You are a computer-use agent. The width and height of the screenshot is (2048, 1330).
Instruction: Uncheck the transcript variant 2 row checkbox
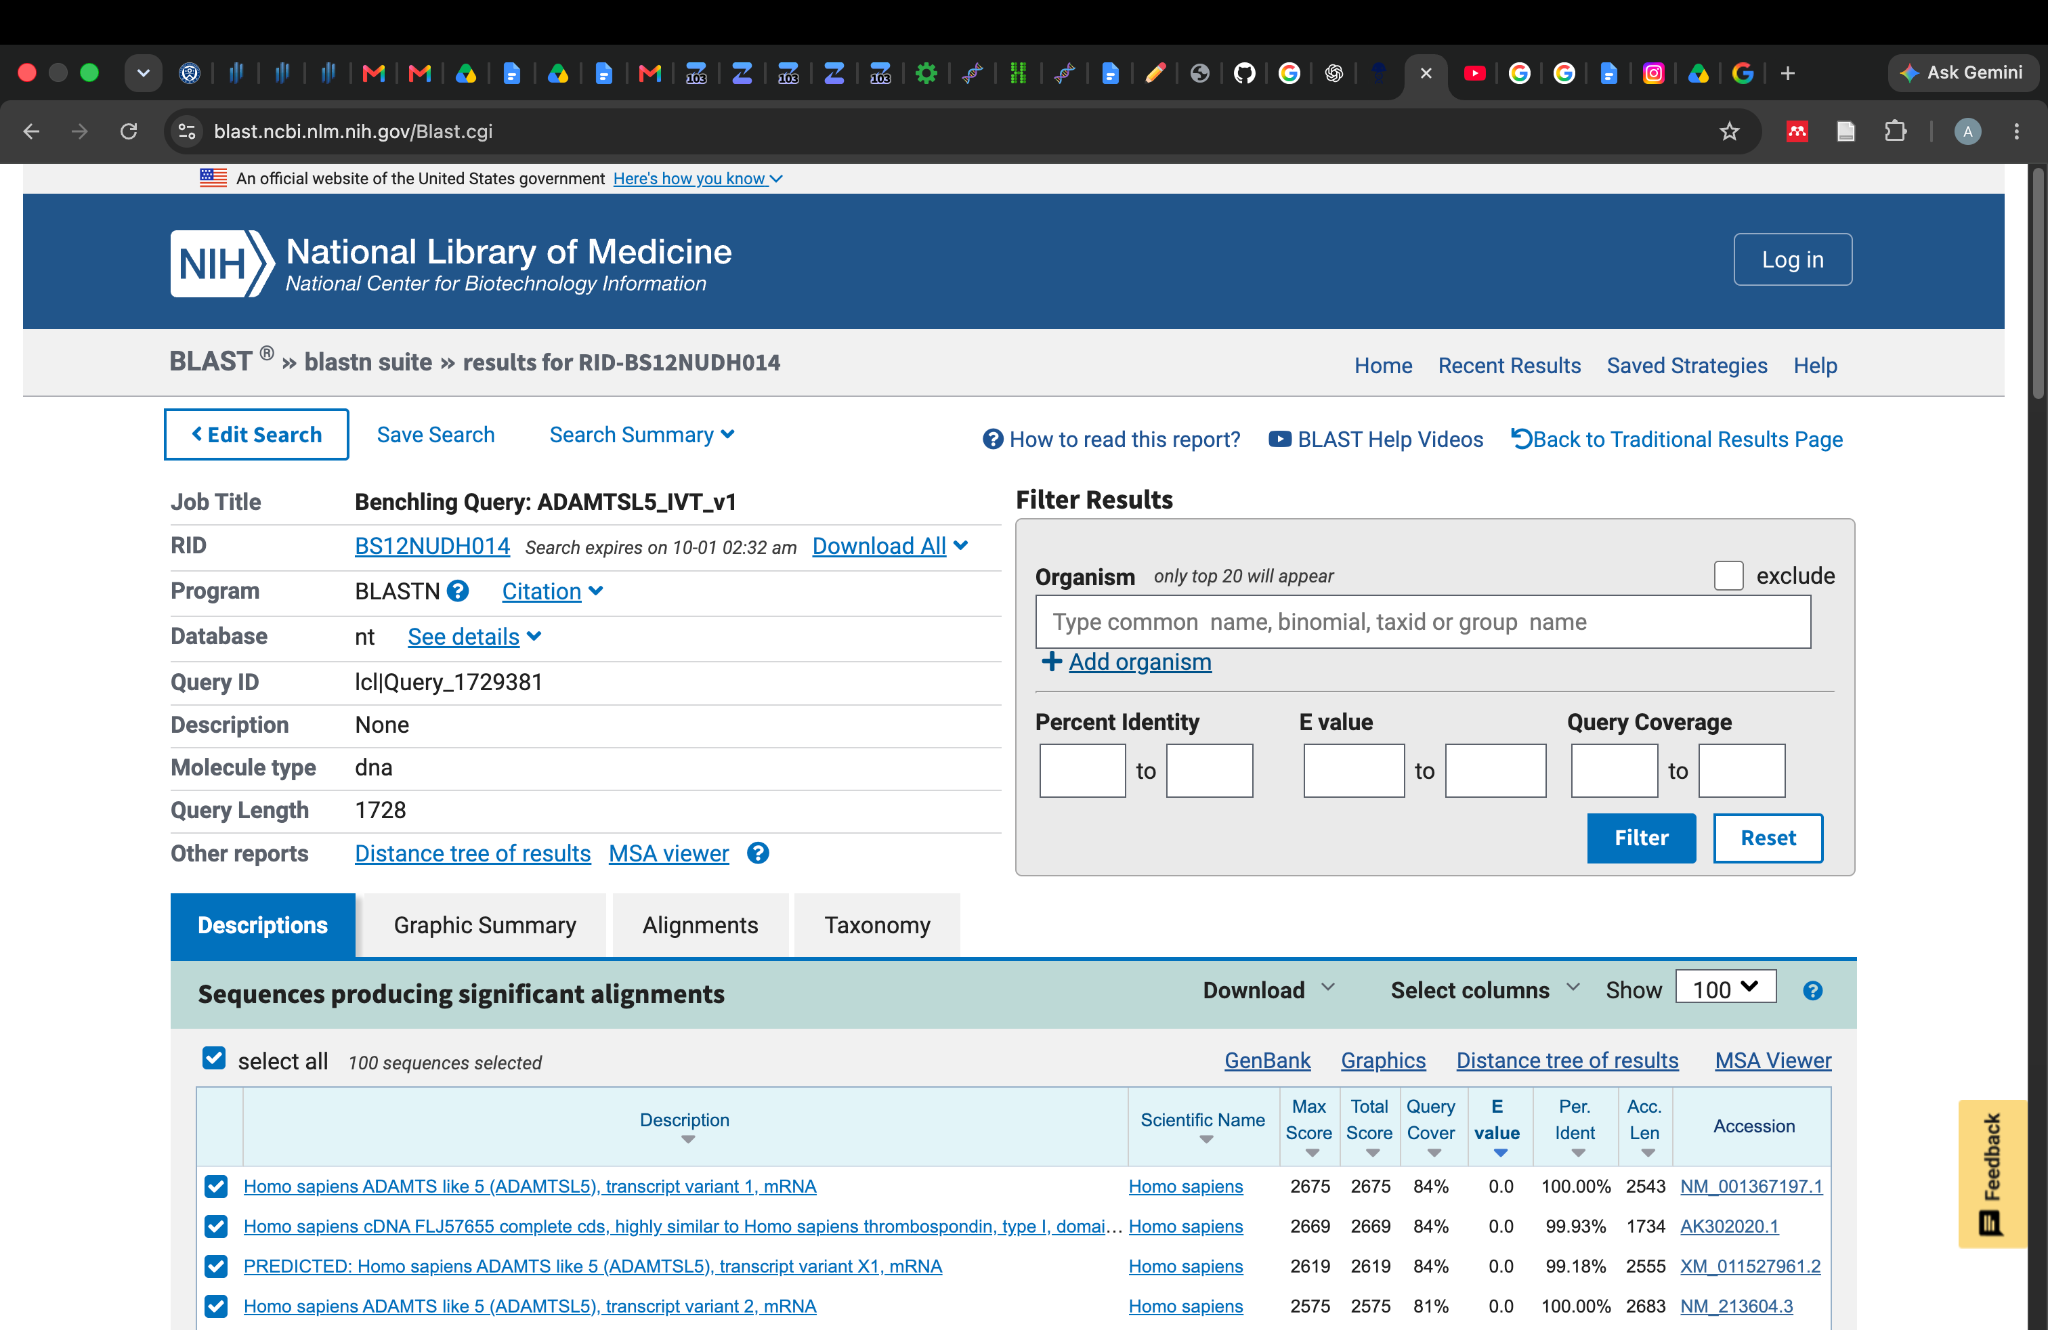click(216, 1306)
